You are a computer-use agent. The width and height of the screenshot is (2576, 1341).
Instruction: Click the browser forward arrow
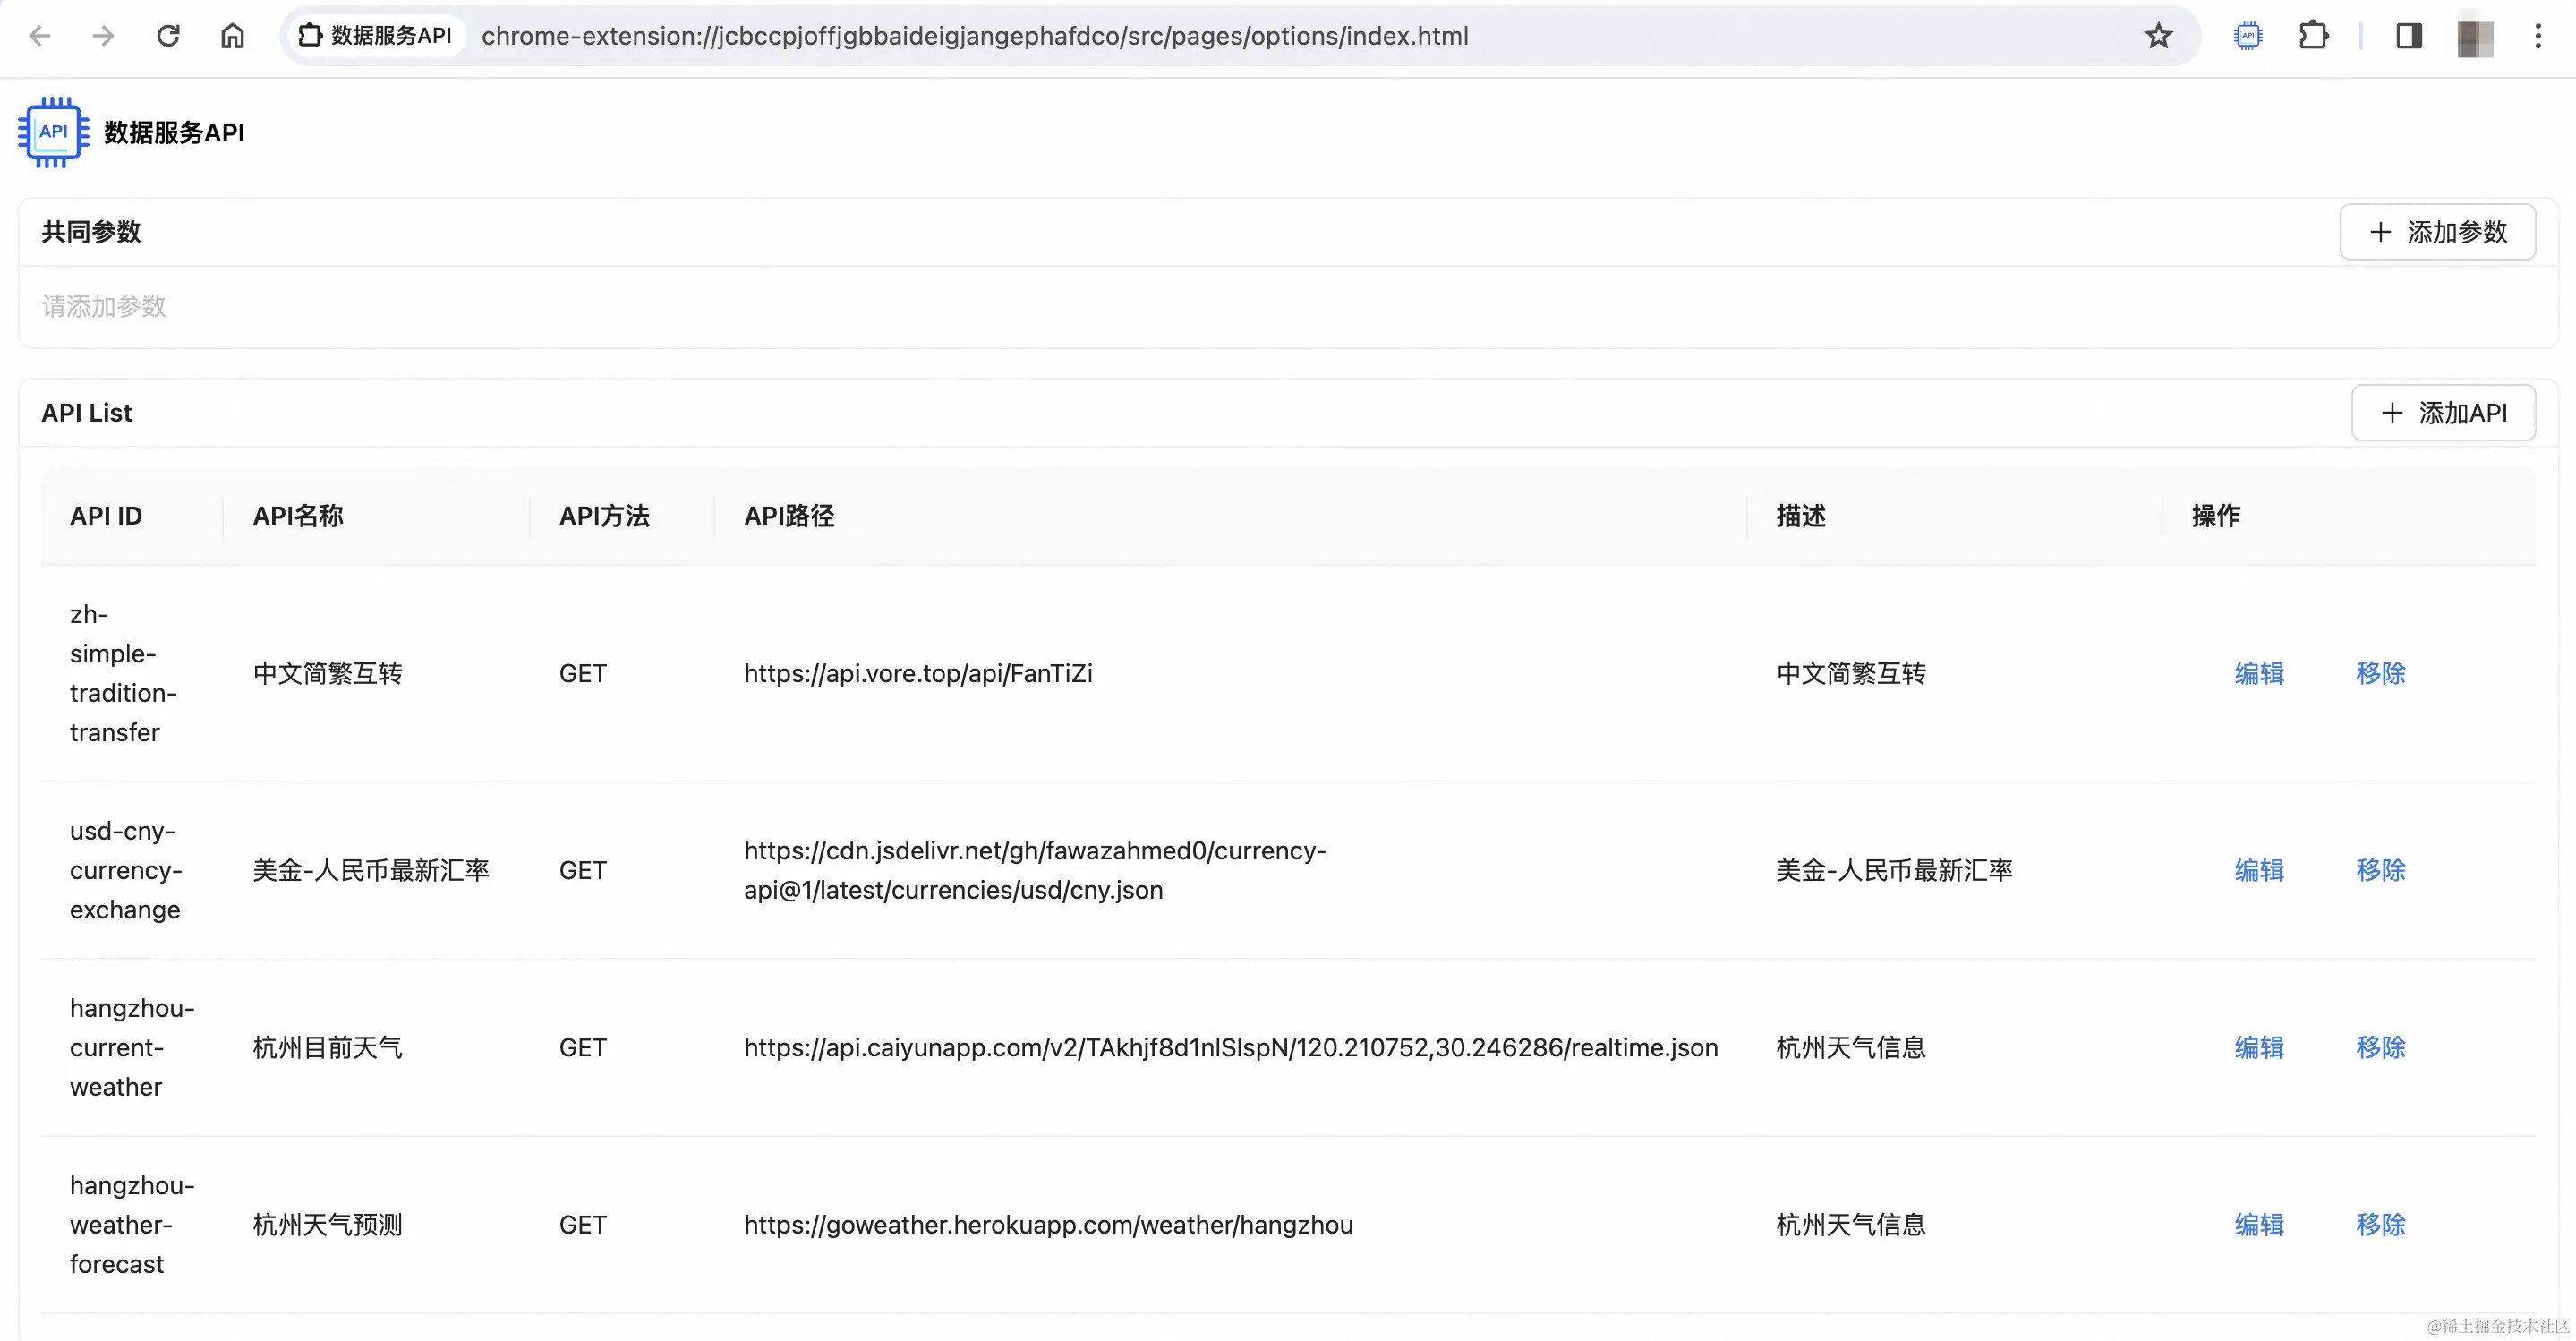[x=103, y=36]
